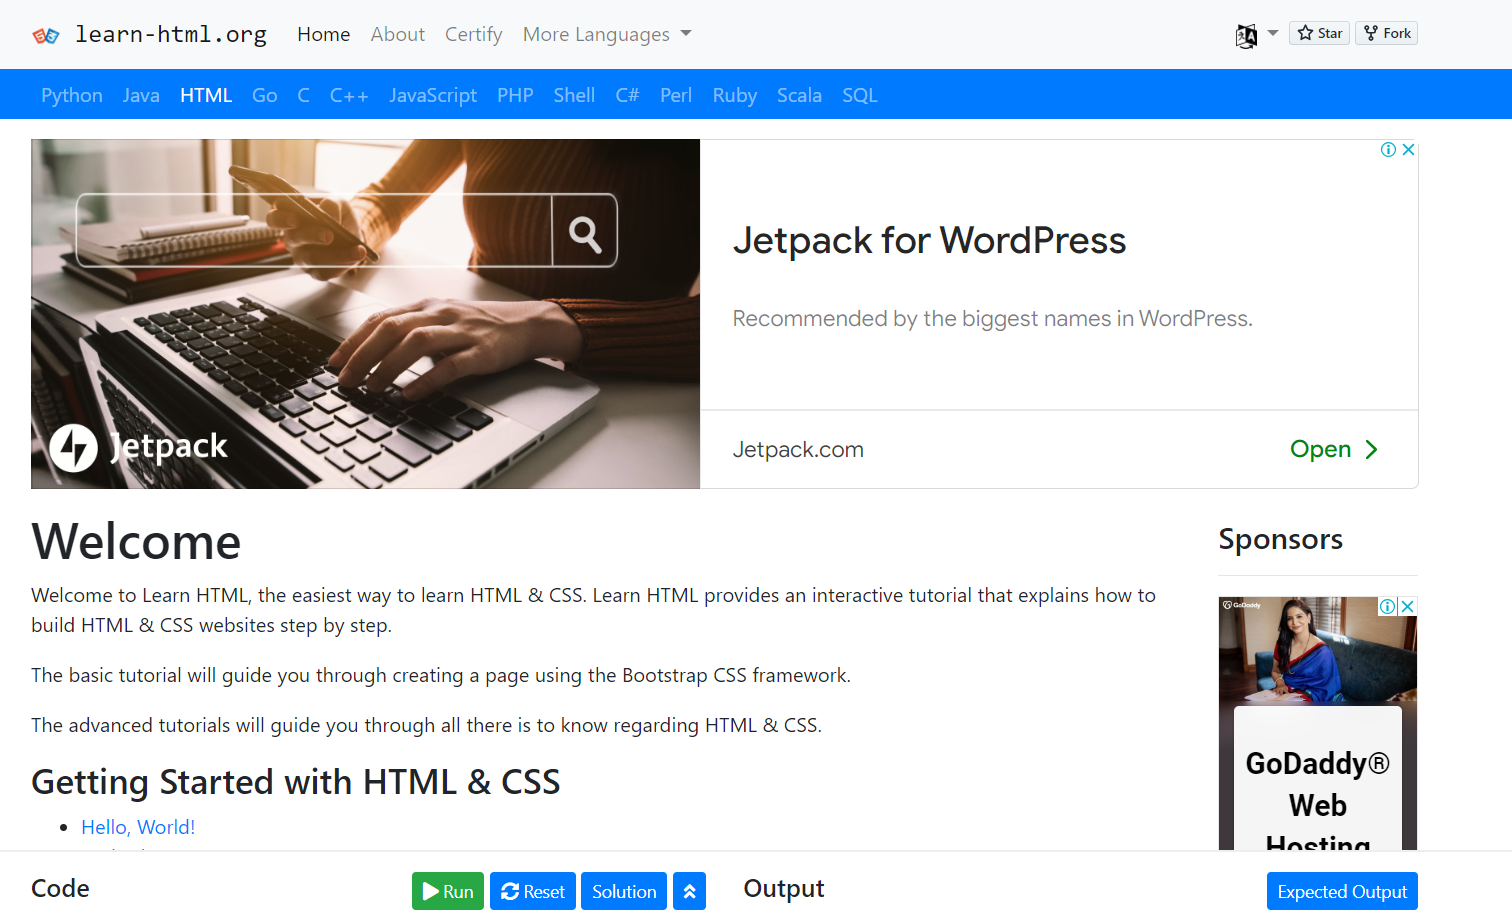
Task: Open the Scala tutorial
Action: click(x=799, y=95)
